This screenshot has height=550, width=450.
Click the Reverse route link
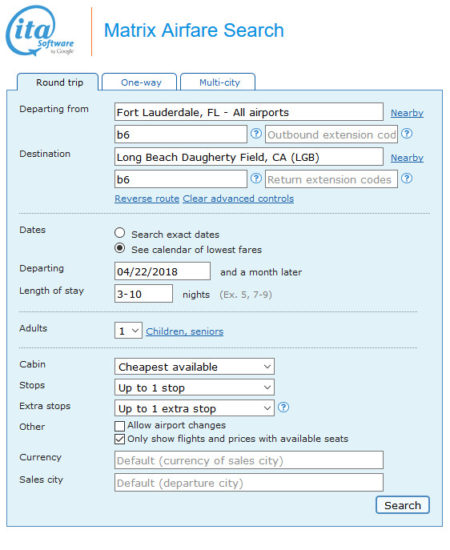point(147,199)
